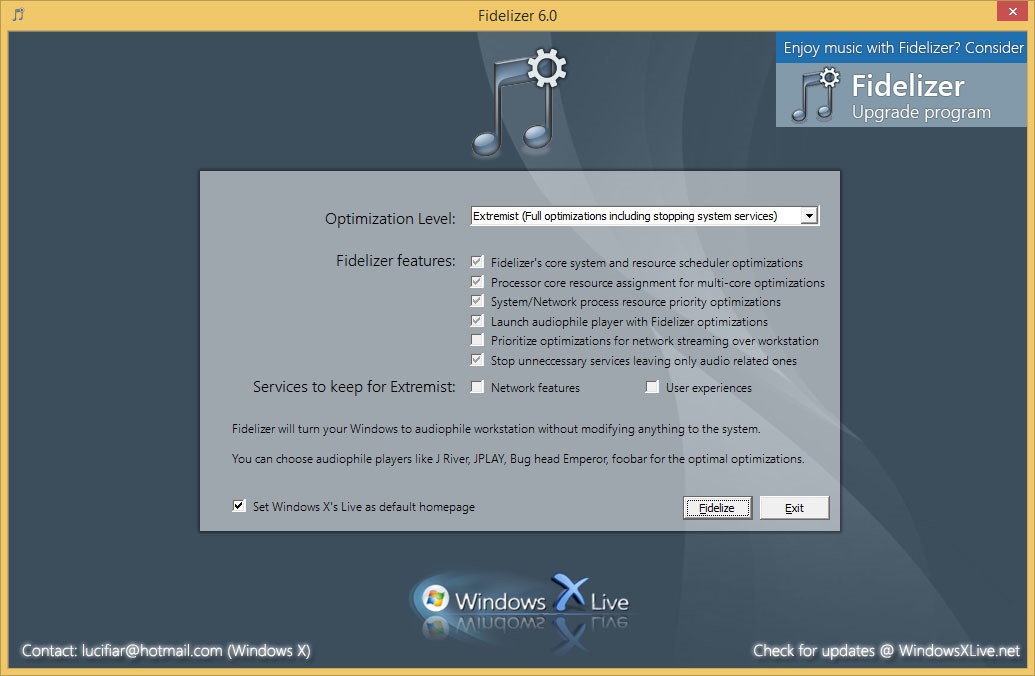
Task: Click the 'Fidelizer 6.0' window title
Action: click(518, 15)
